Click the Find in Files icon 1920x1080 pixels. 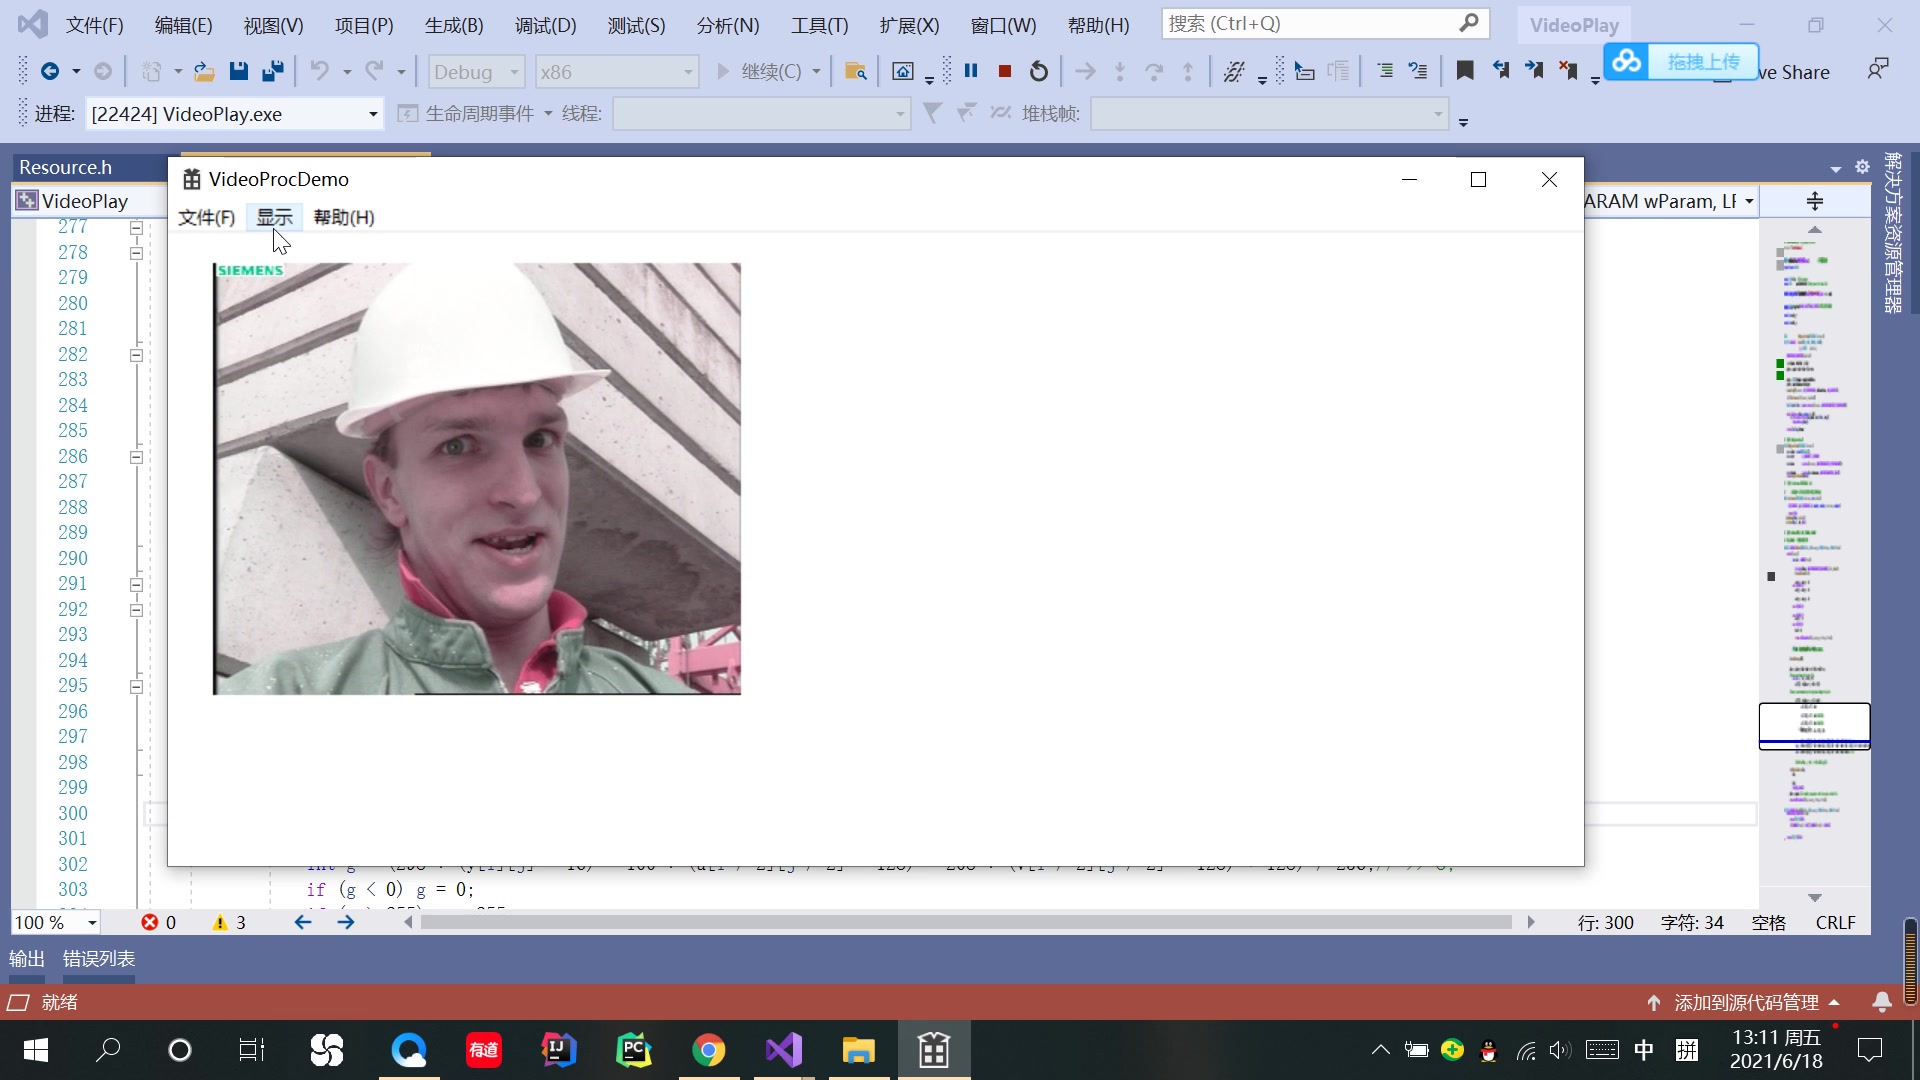(x=855, y=71)
